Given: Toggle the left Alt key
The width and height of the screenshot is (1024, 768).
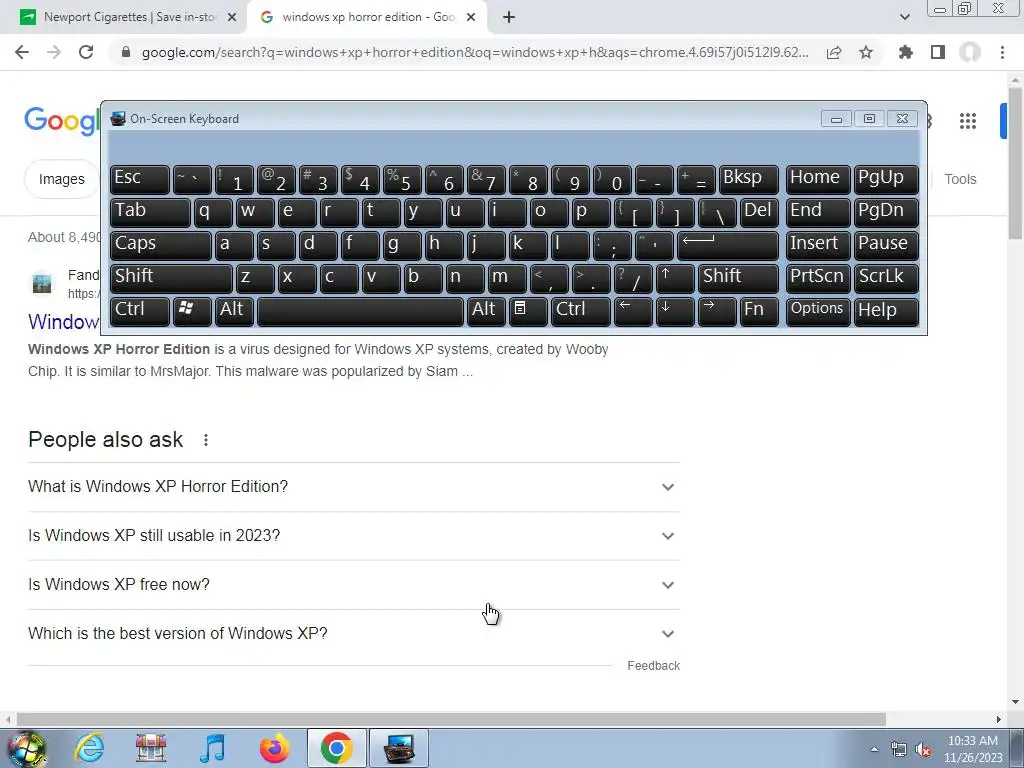Looking at the screenshot, I should (x=234, y=311).
